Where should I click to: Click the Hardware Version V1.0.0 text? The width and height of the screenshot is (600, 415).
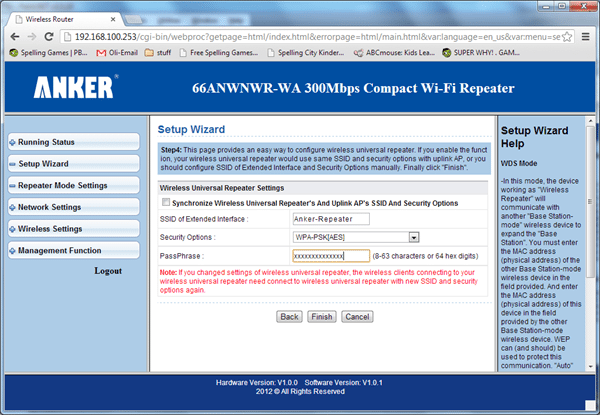(x=256, y=382)
